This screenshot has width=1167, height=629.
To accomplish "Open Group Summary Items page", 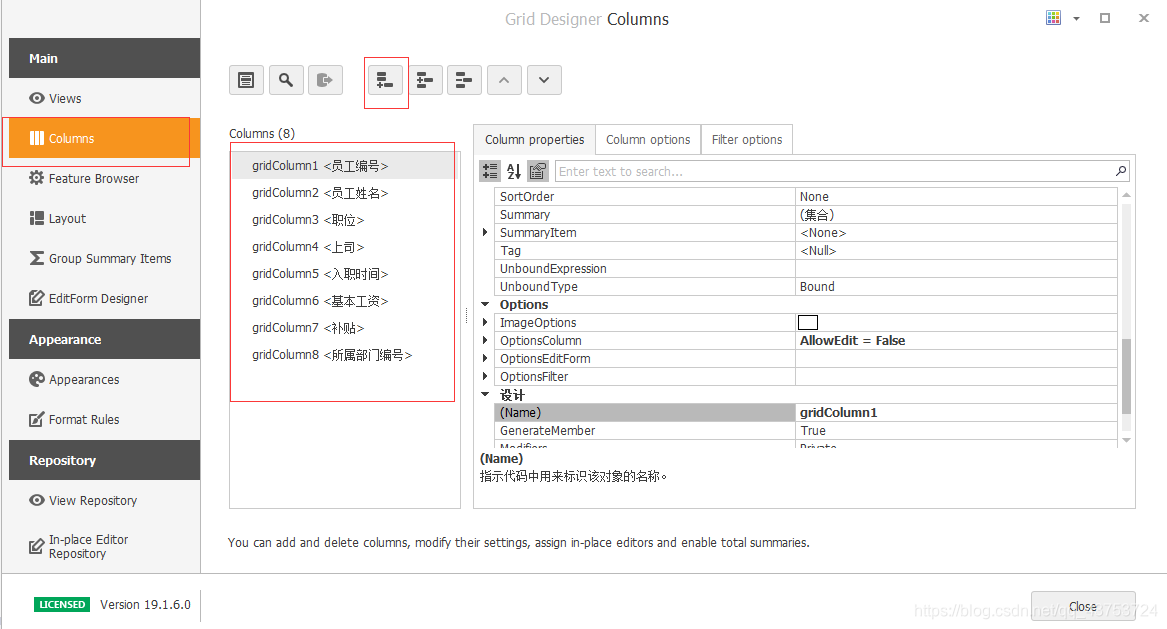I will pyautogui.click(x=104, y=258).
